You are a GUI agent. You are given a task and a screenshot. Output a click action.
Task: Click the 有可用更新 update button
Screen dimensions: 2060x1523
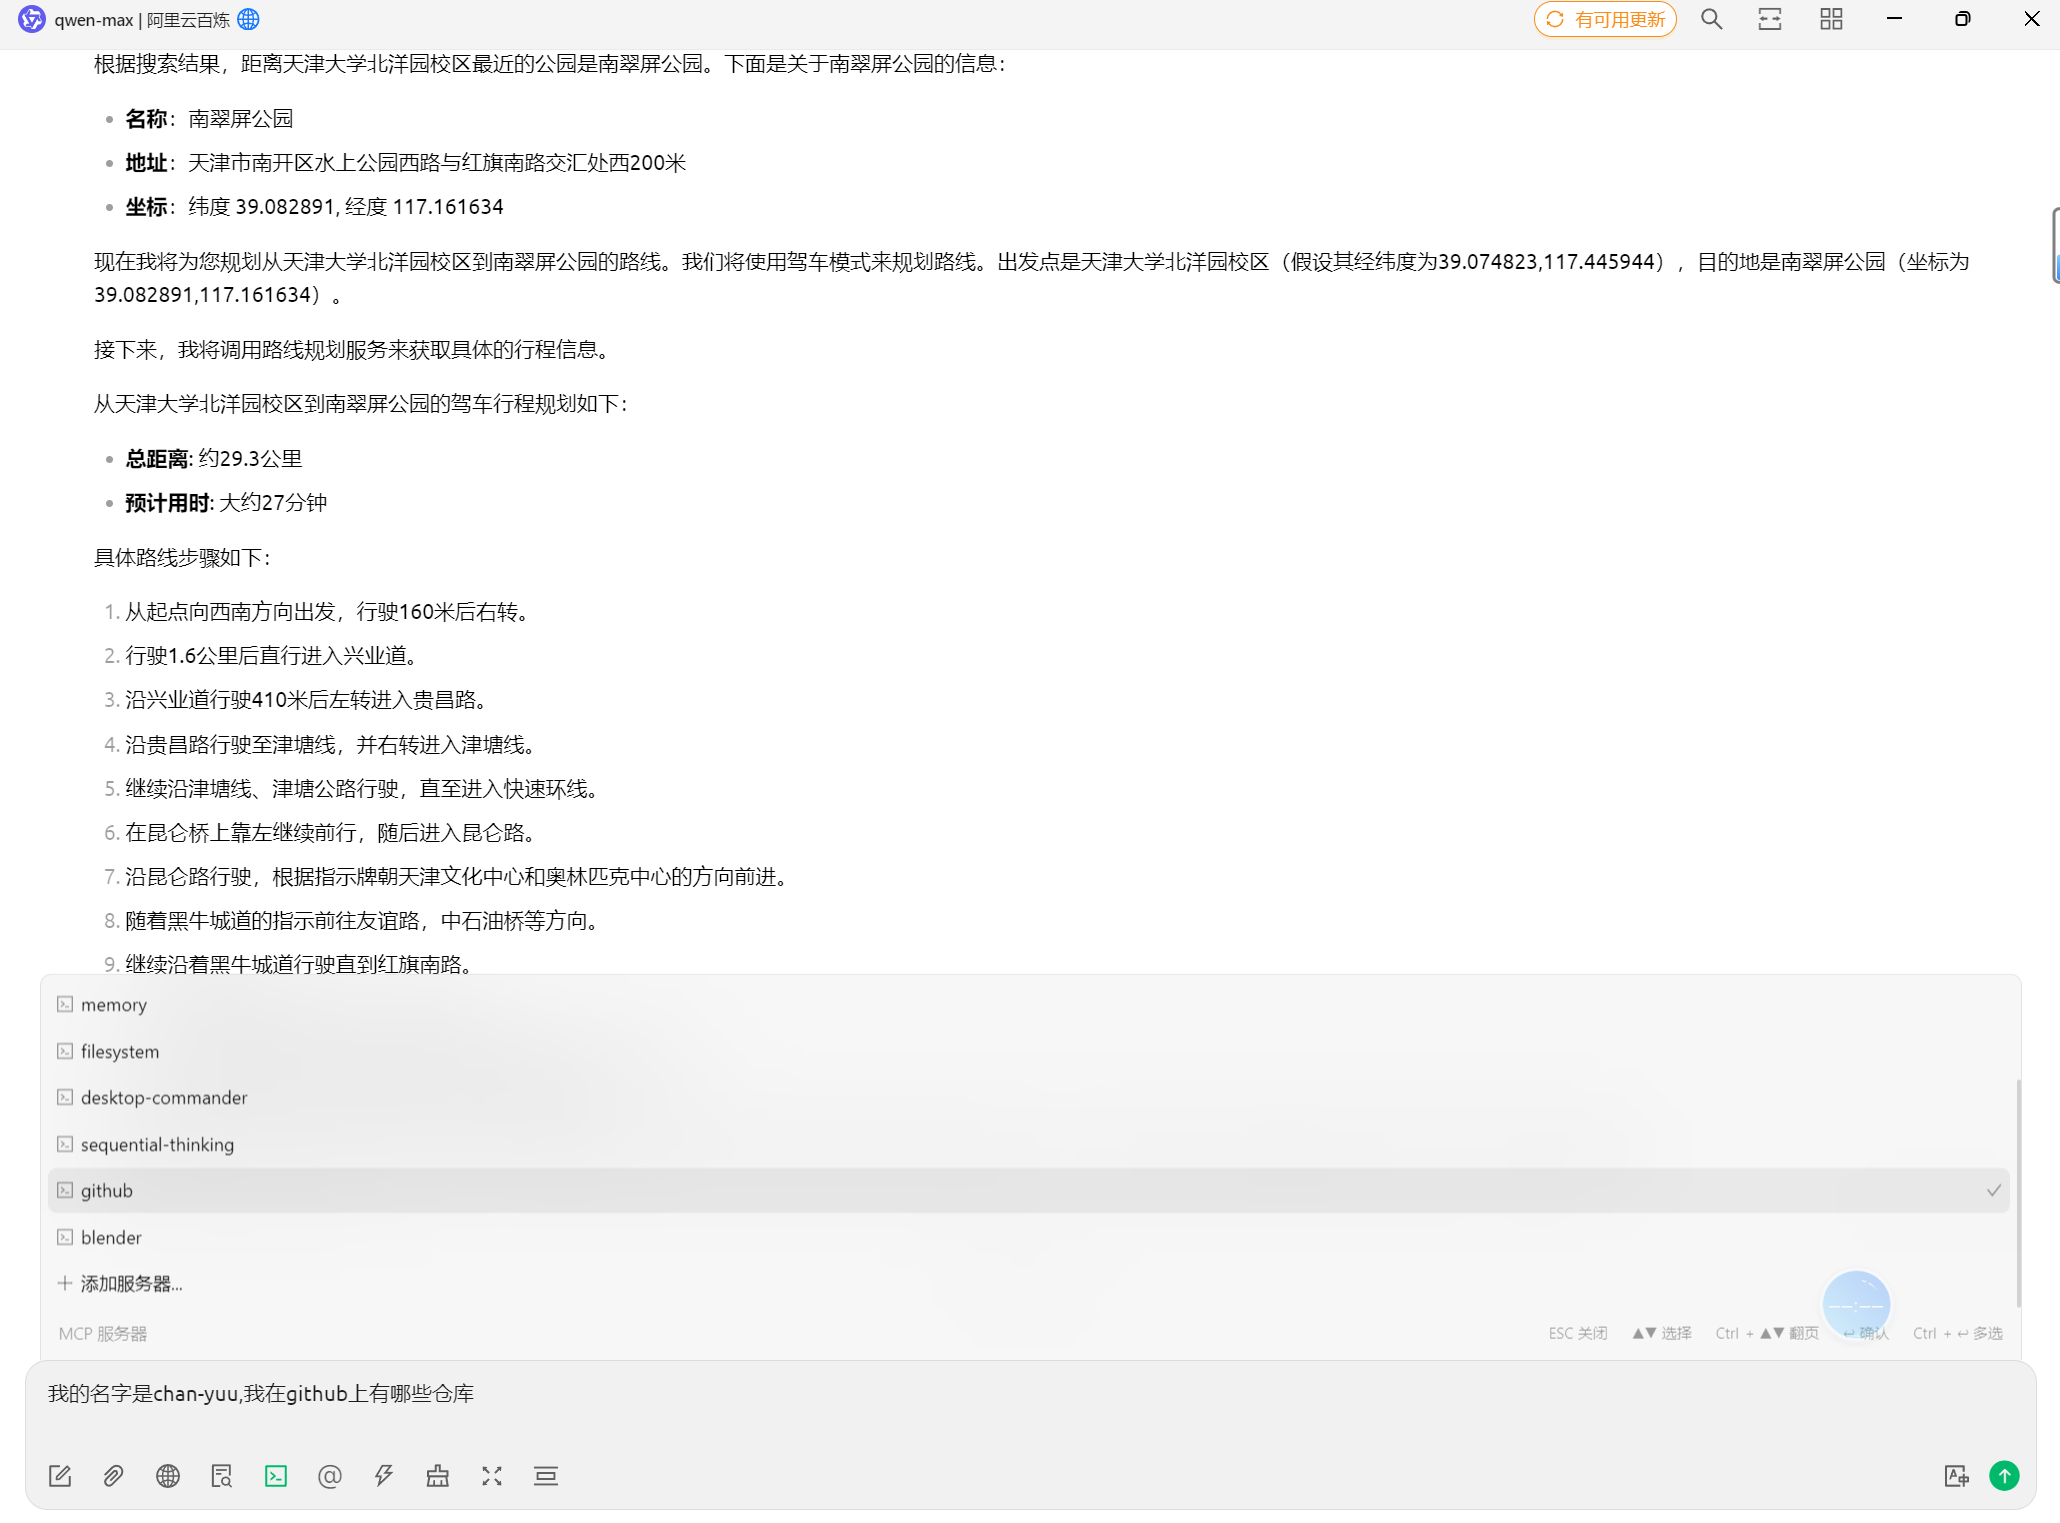1605,19
